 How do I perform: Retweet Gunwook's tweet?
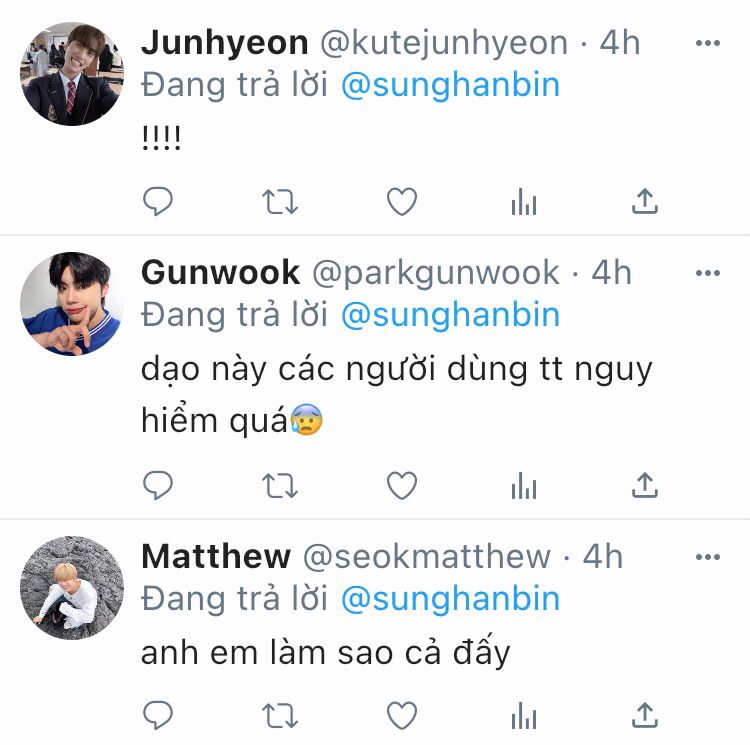point(280,486)
